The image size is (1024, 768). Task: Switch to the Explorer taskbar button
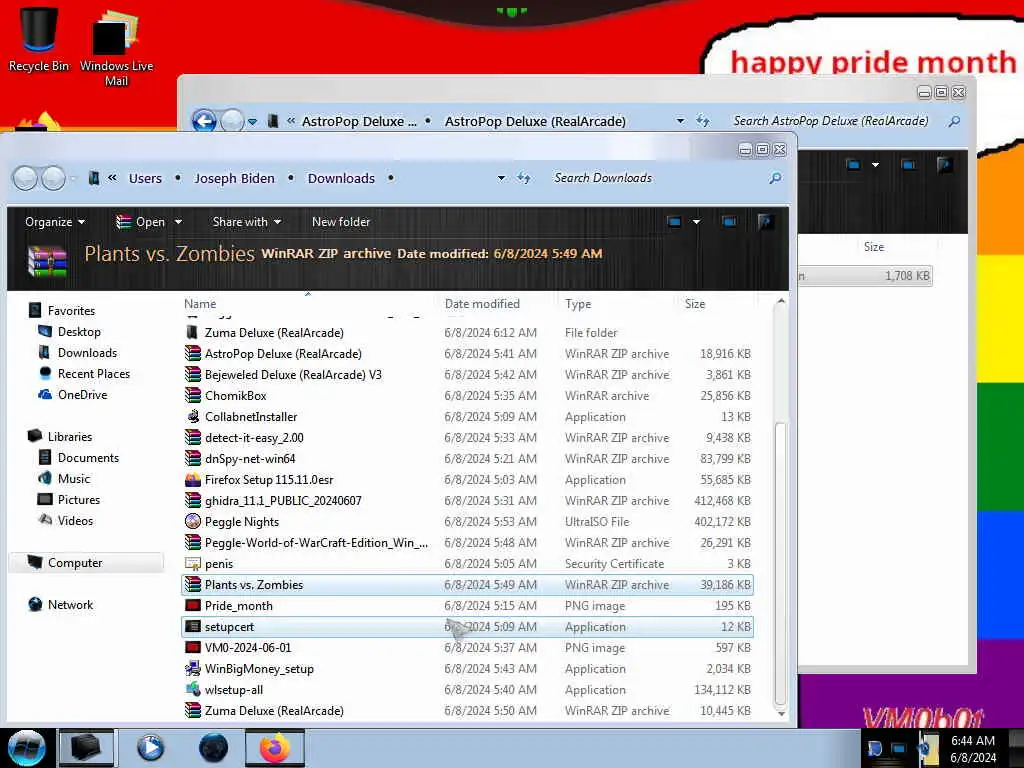pyautogui.click(x=86, y=748)
